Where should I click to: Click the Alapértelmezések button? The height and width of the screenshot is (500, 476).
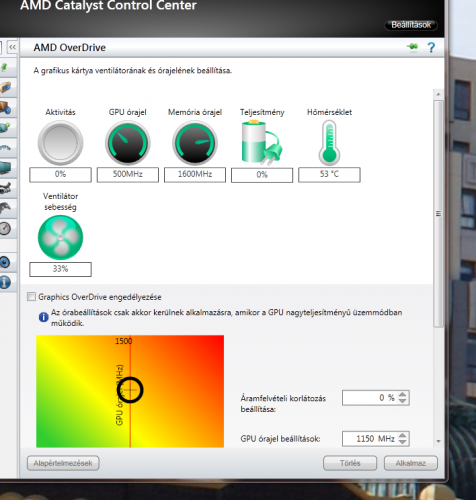[63, 463]
